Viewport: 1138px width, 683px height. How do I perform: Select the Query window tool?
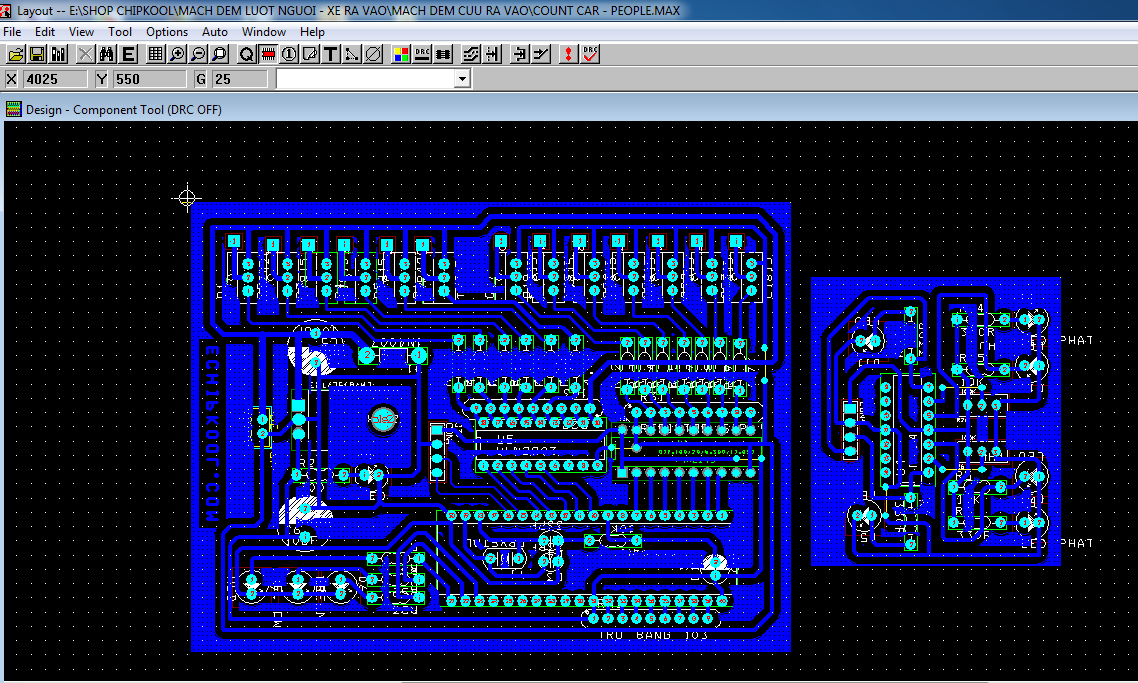coord(246,54)
